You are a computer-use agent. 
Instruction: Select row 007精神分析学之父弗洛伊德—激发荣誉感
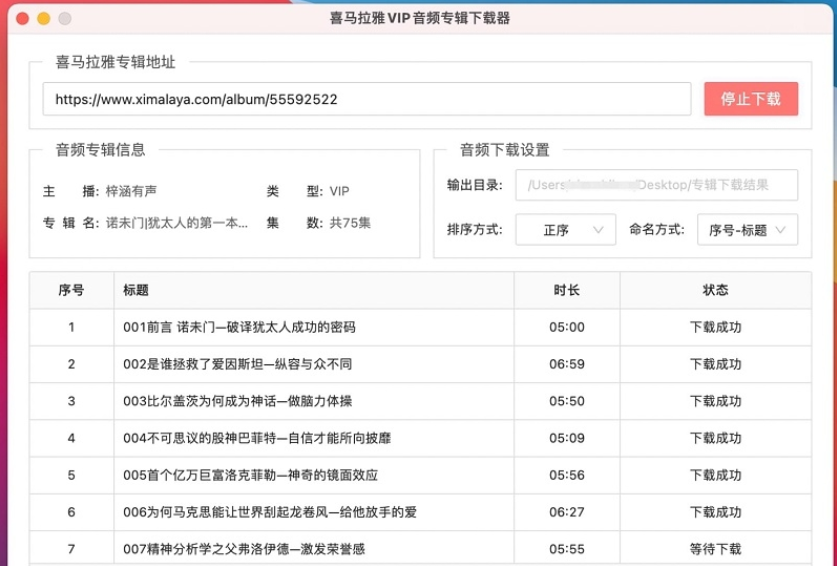click(421, 549)
